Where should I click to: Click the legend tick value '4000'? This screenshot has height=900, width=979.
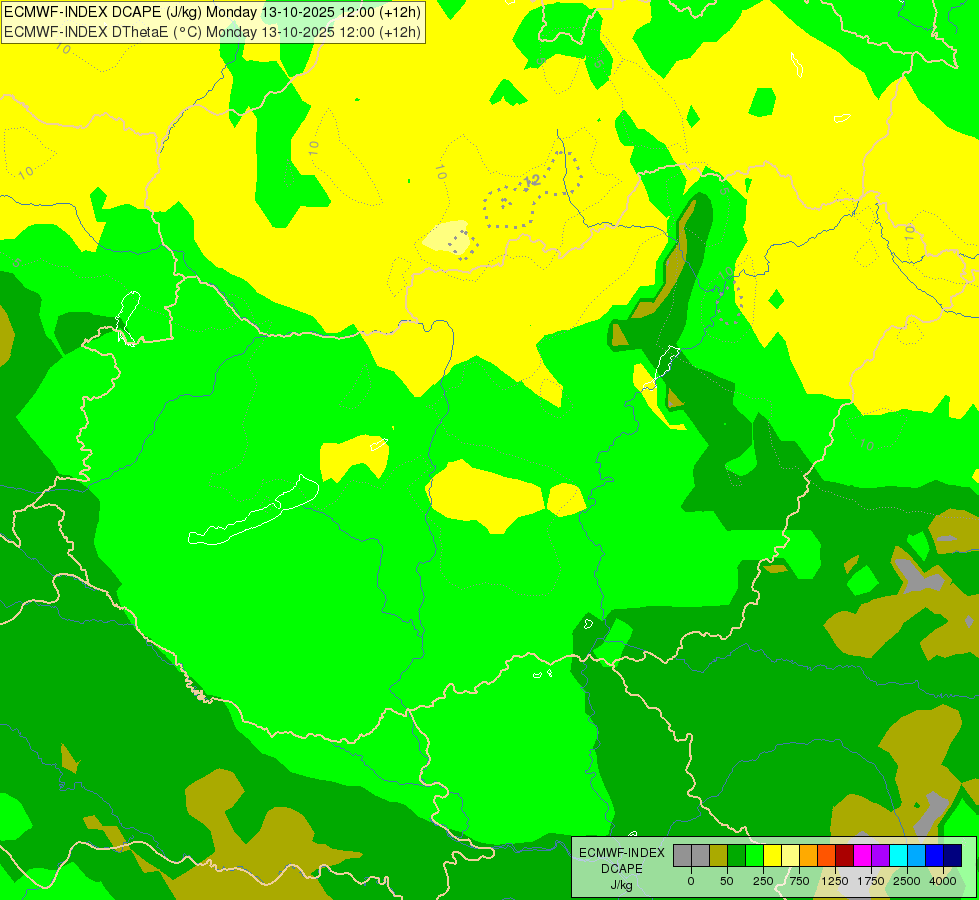(x=943, y=881)
